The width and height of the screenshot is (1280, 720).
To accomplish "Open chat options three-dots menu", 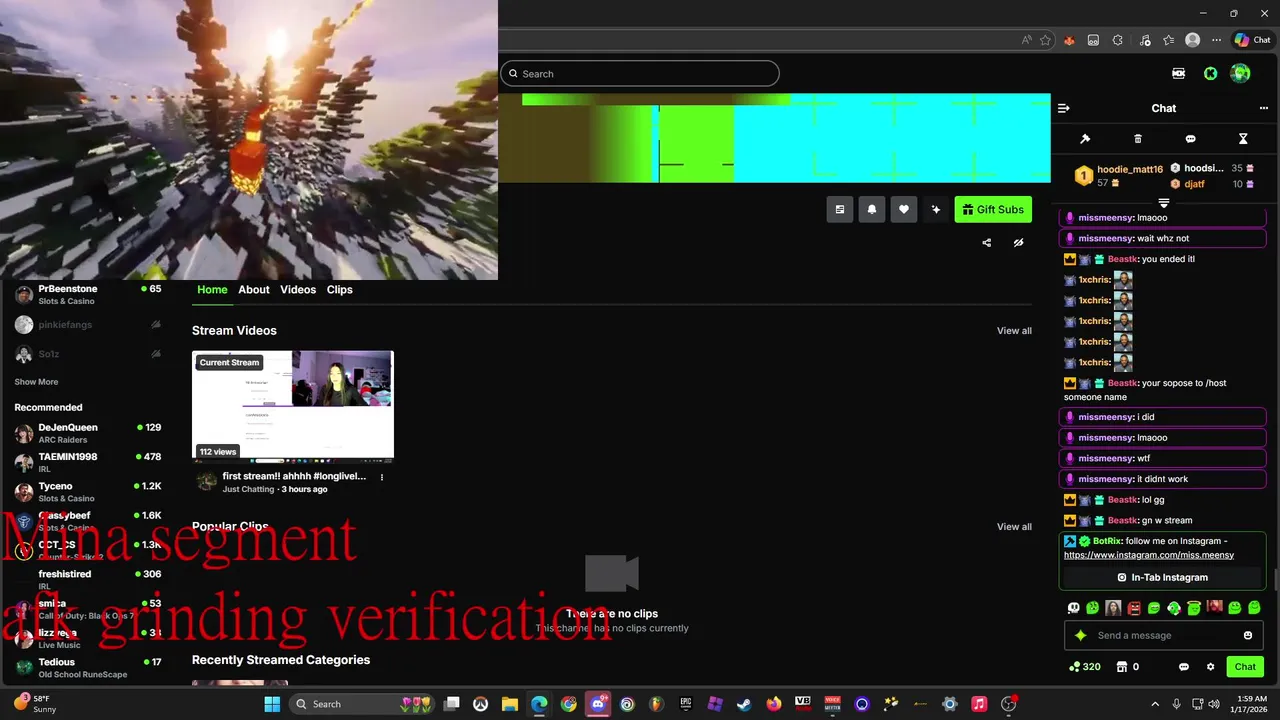I will 1264,108.
